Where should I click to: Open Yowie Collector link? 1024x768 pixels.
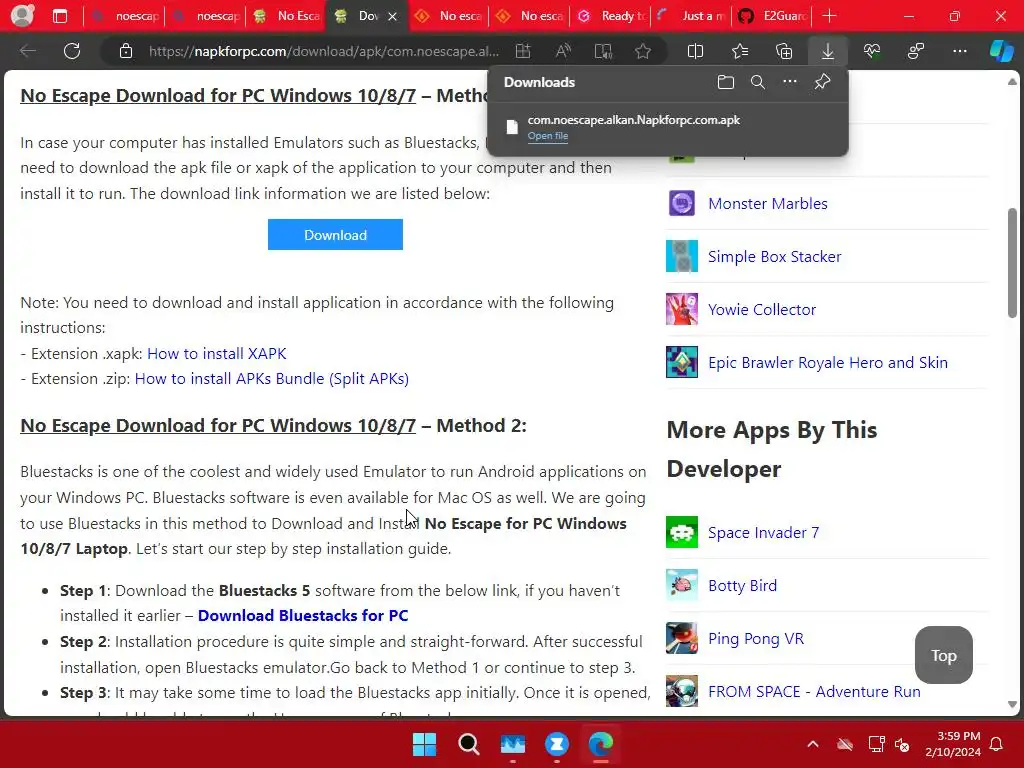click(762, 310)
